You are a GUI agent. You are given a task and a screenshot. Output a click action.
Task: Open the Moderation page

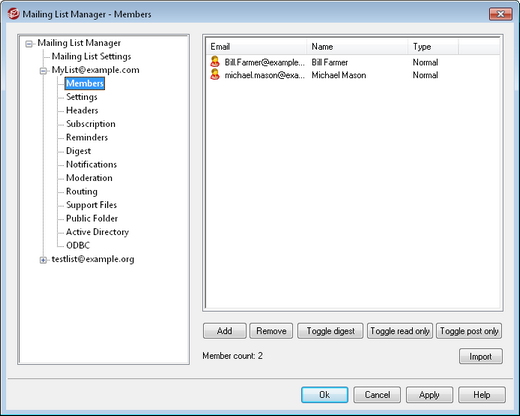89,178
